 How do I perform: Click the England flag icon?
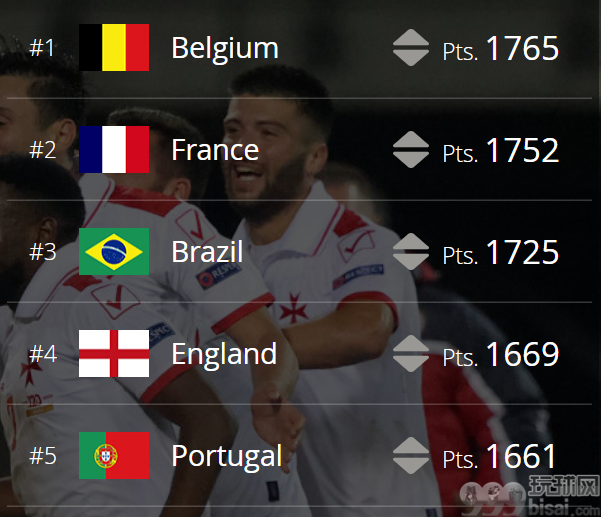pos(114,353)
